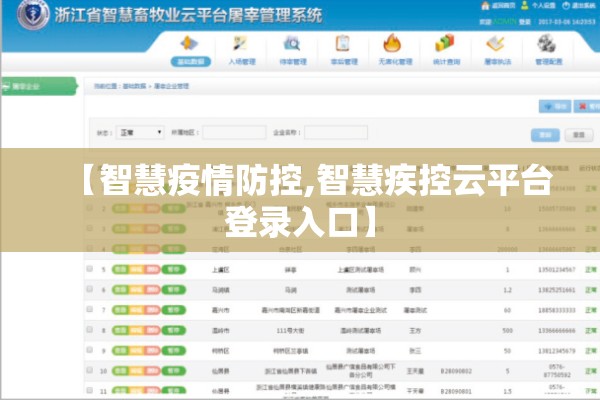Viewport: 600px width, 400px height.
Task: Open the 基础数据 diamond icon
Action: [190, 43]
